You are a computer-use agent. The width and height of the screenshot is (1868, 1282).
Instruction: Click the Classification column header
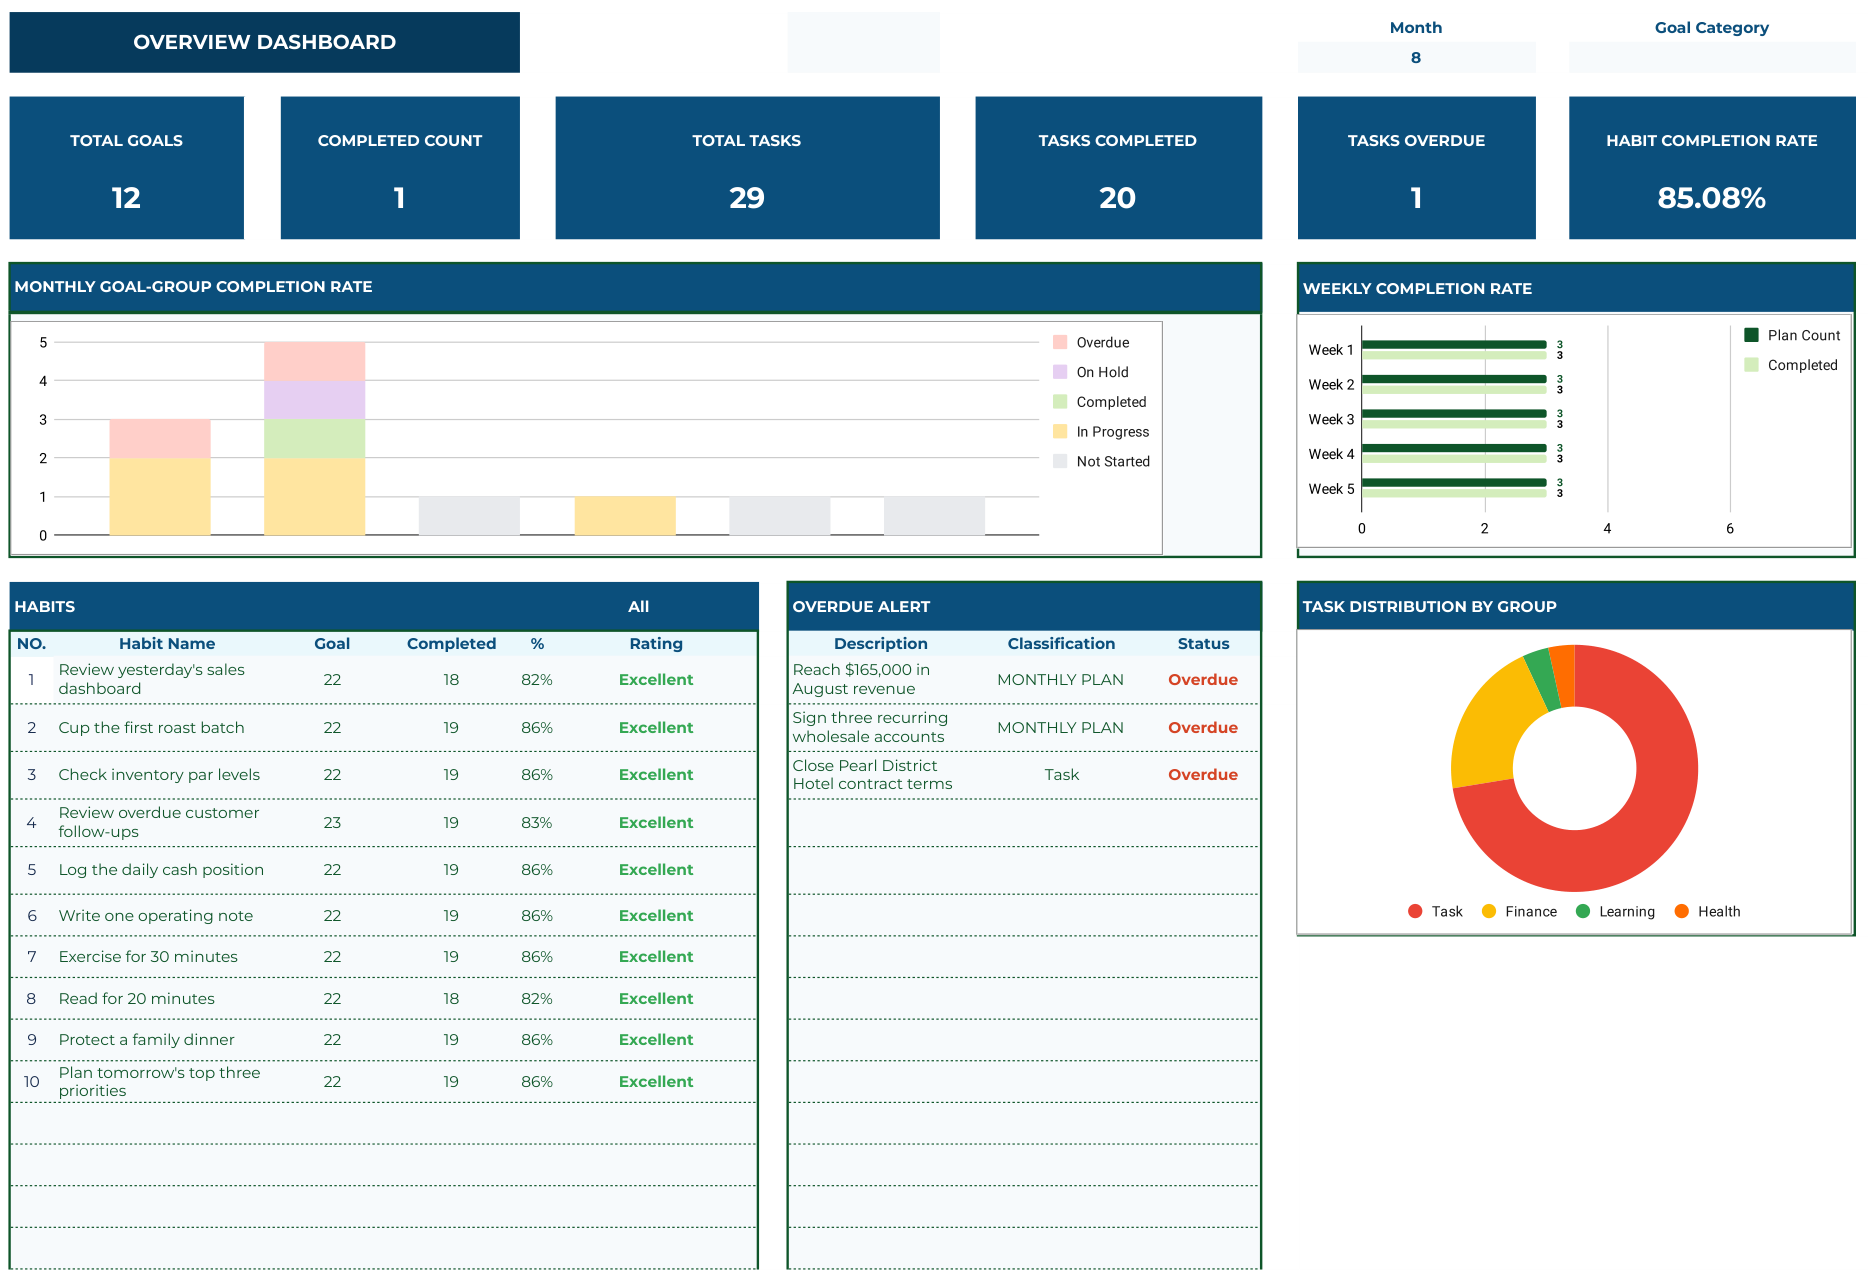pyautogui.click(x=1061, y=644)
